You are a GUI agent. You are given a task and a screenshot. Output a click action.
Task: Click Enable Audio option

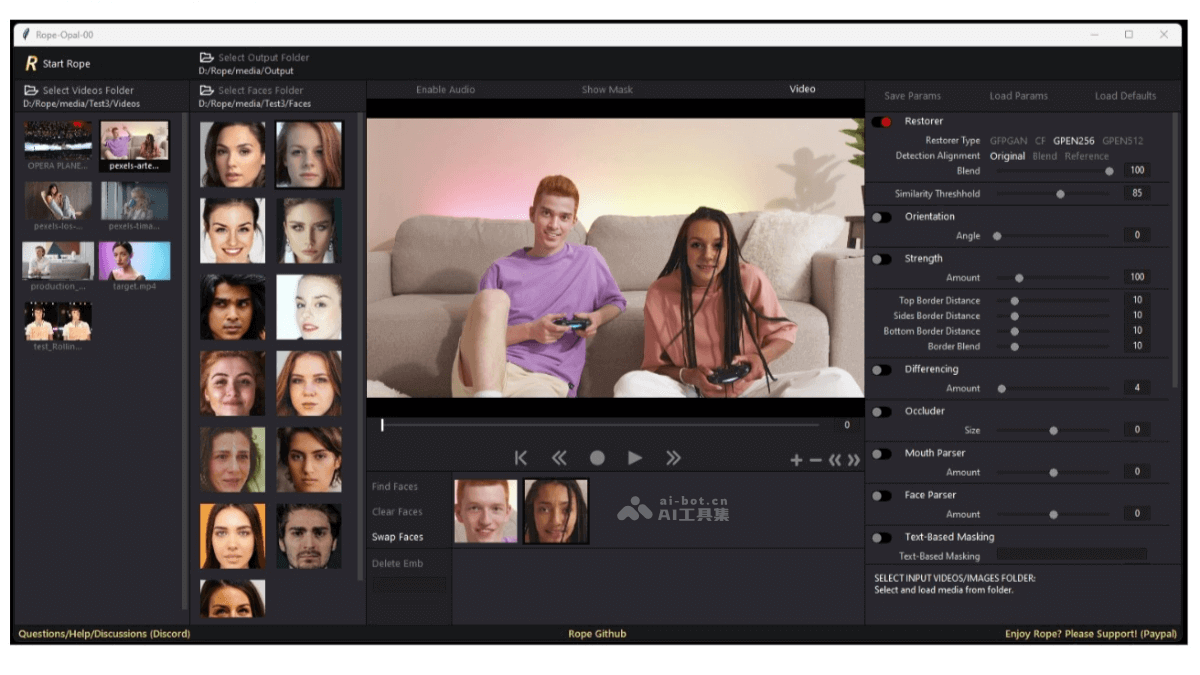pos(445,90)
